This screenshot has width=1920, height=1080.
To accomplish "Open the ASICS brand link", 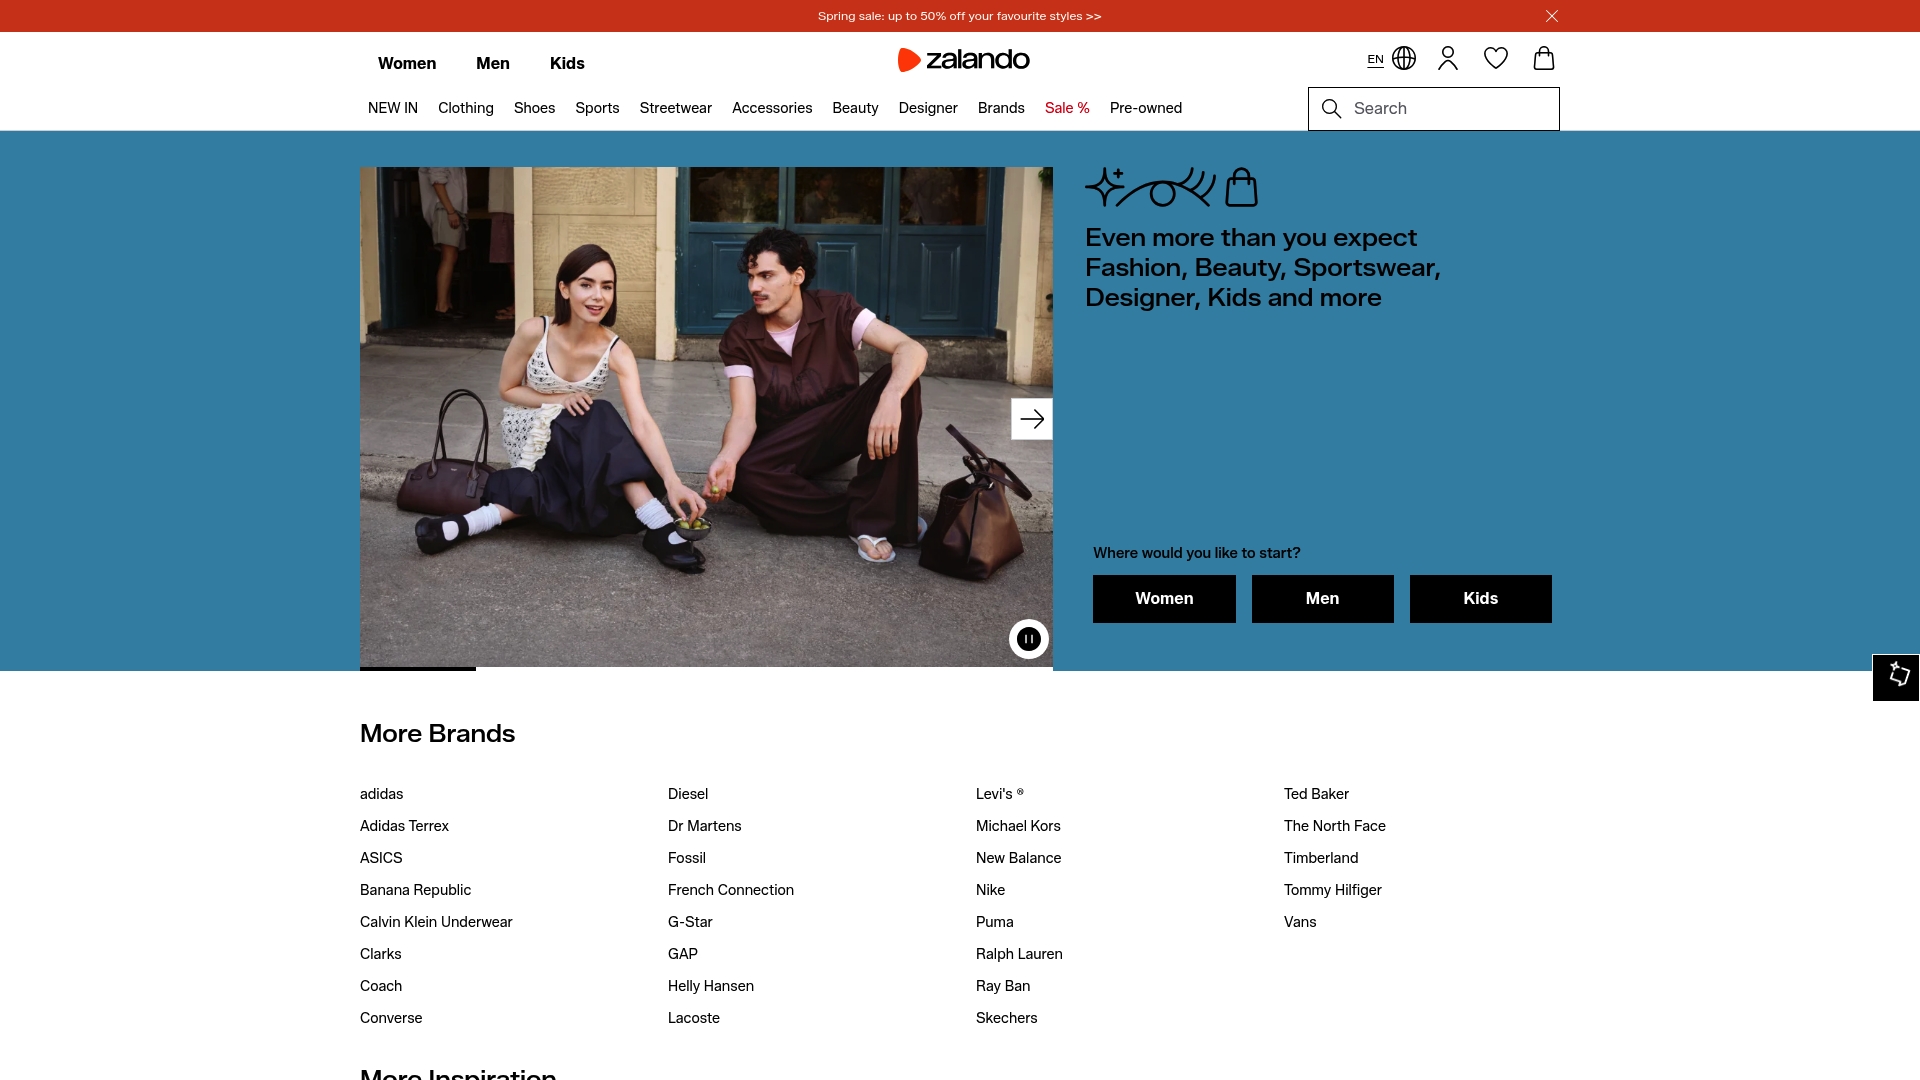I will (381, 858).
